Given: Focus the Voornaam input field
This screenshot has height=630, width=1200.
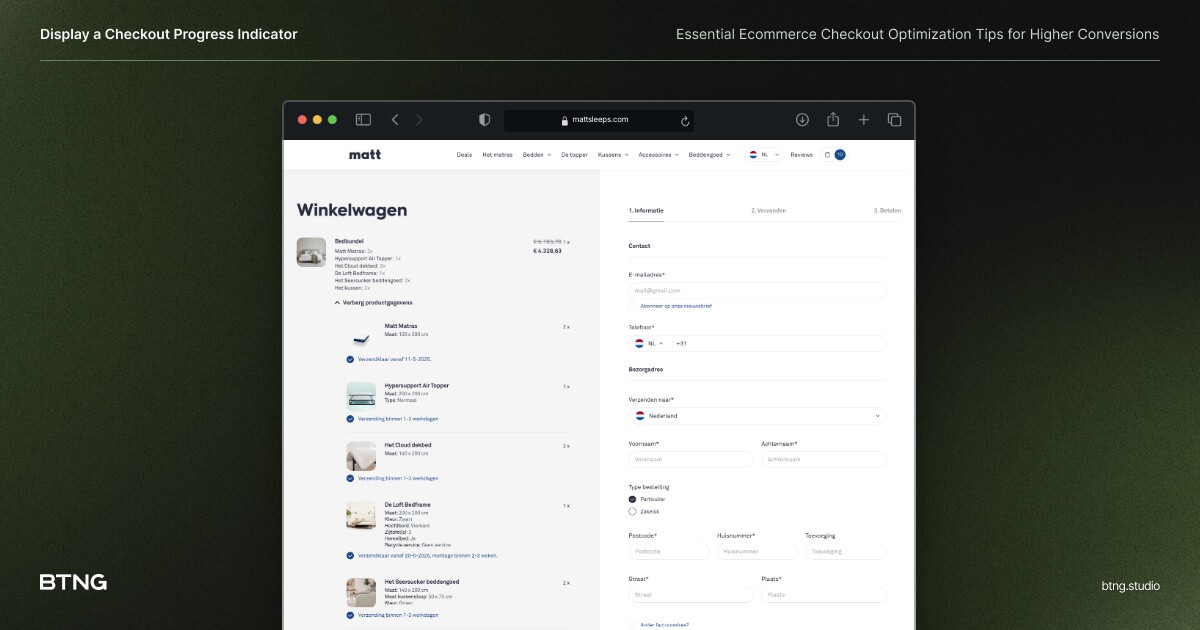Looking at the screenshot, I should pos(691,460).
